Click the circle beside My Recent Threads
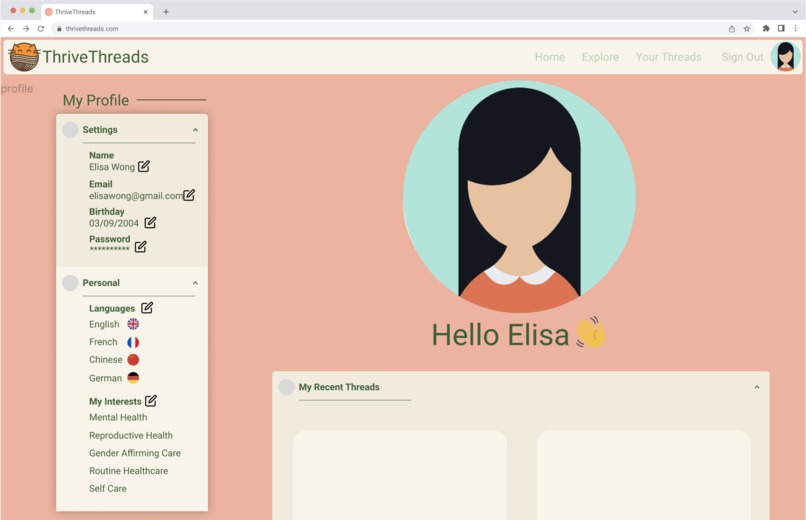806x520 pixels. point(286,387)
